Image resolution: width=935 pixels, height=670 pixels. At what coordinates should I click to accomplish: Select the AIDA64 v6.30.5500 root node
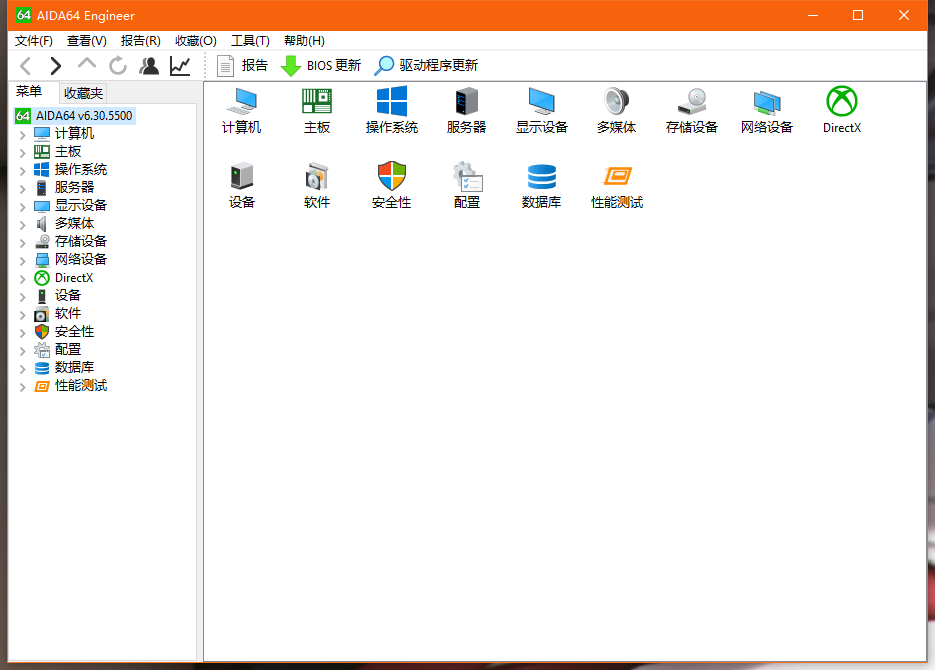(x=83, y=115)
